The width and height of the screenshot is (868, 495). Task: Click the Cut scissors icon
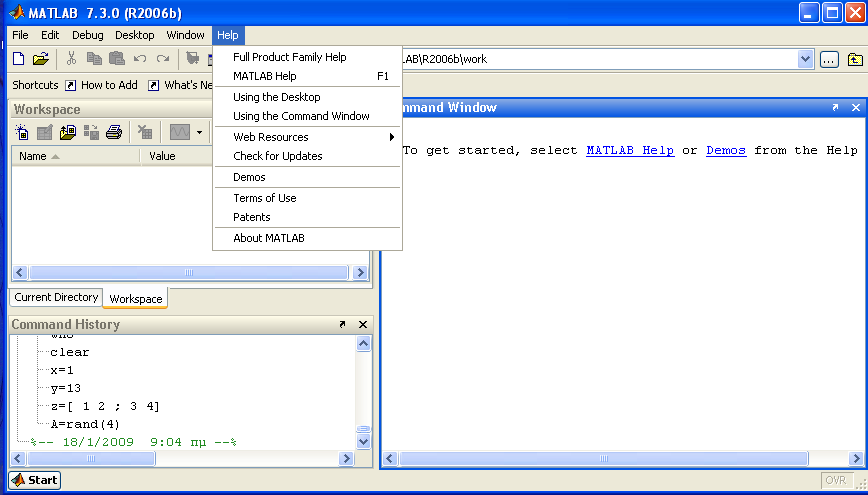coord(71,59)
